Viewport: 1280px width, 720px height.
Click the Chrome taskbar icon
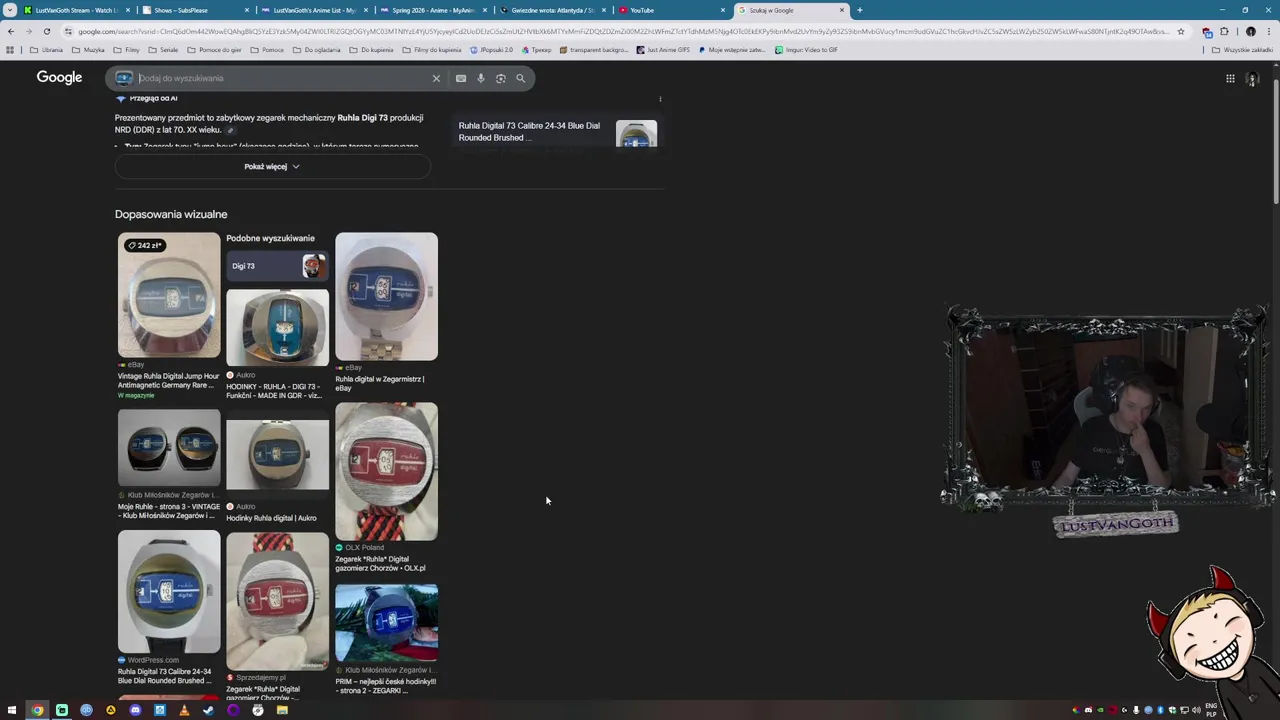tap(37, 710)
